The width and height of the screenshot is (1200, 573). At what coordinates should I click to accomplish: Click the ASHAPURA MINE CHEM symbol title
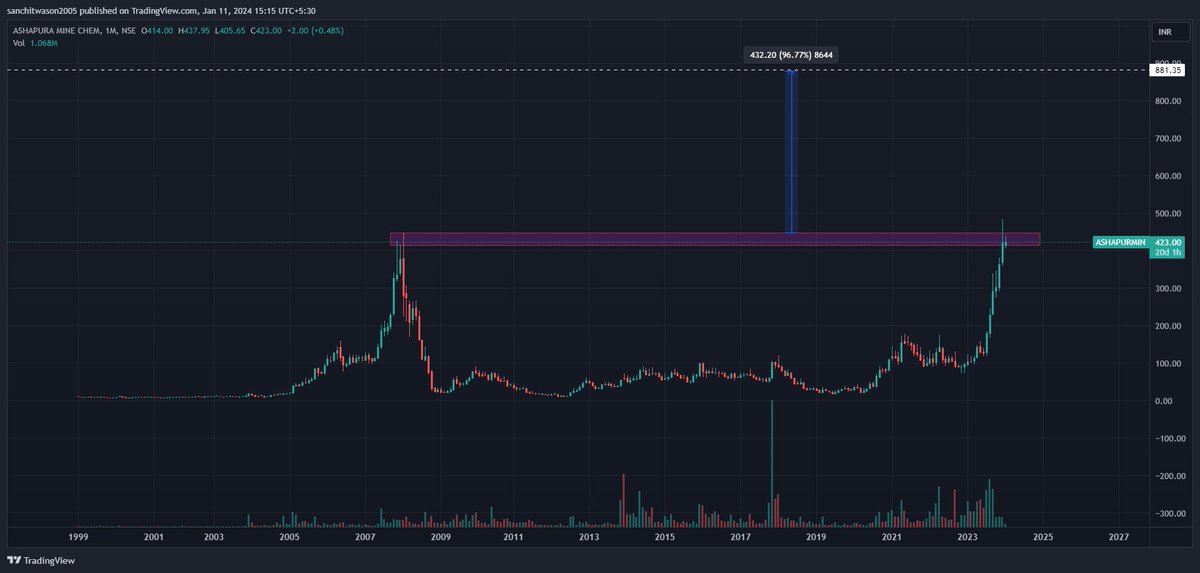[x=56, y=31]
